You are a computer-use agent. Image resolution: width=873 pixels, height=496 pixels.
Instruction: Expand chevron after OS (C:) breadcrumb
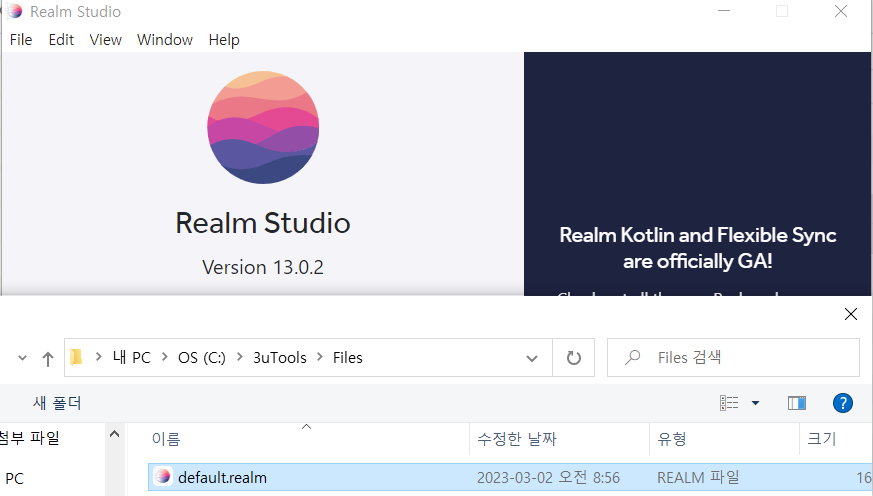pyautogui.click(x=239, y=357)
